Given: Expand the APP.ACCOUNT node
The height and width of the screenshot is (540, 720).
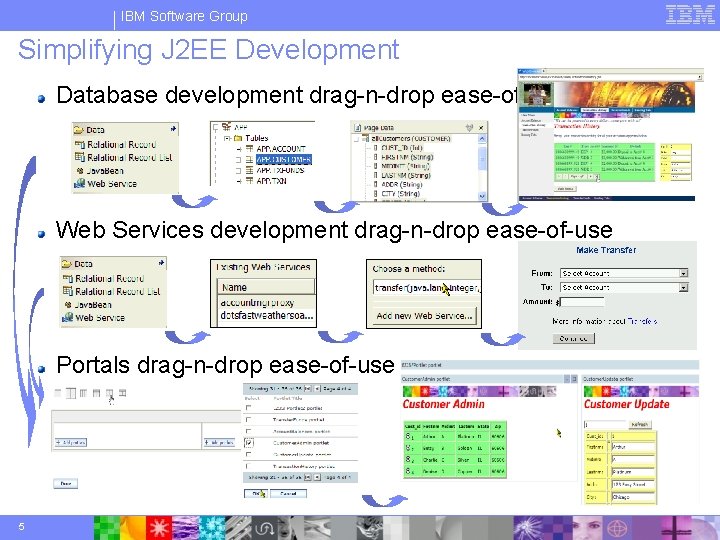Looking at the screenshot, I should point(238,149).
